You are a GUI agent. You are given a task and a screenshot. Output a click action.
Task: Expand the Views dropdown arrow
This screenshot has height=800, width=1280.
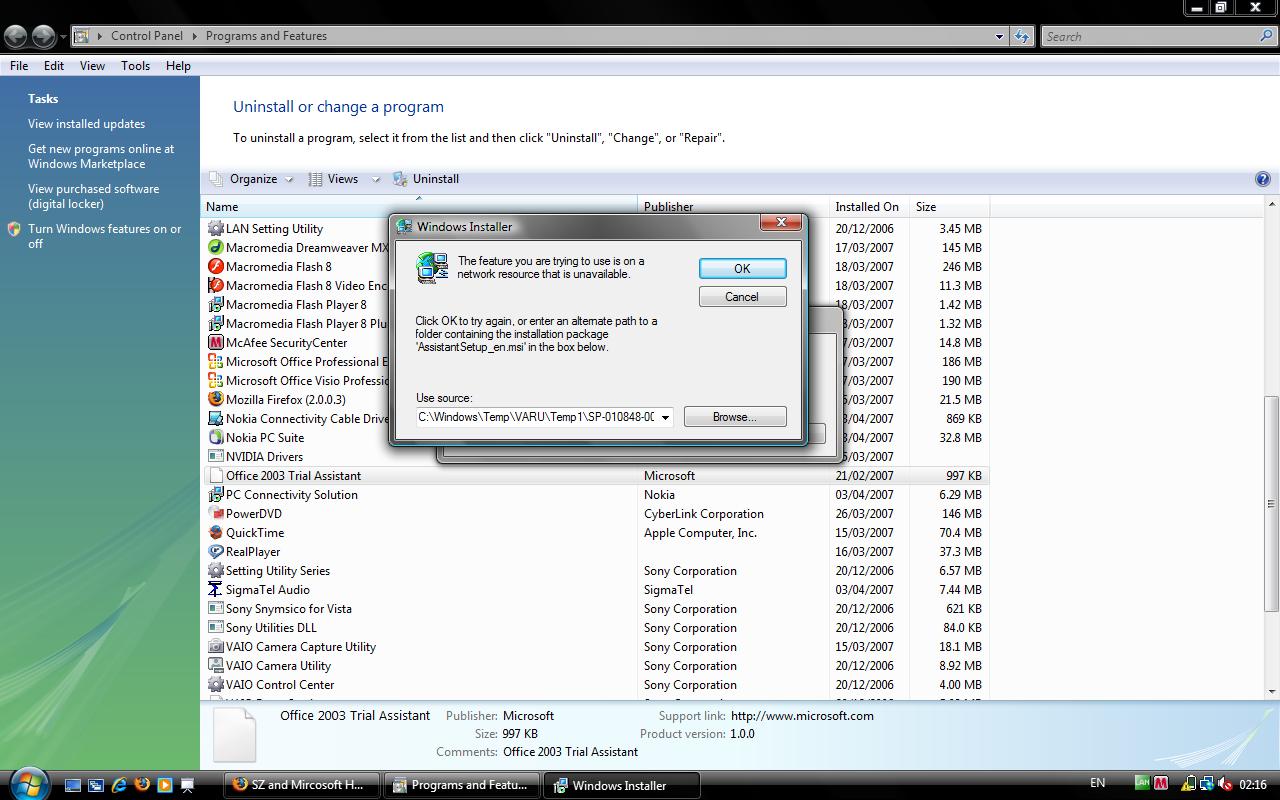pyautogui.click(x=376, y=180)
